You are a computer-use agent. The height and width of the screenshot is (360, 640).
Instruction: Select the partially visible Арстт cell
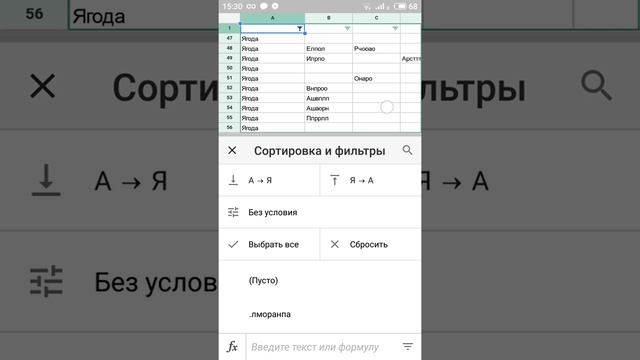tap(411, 58)
